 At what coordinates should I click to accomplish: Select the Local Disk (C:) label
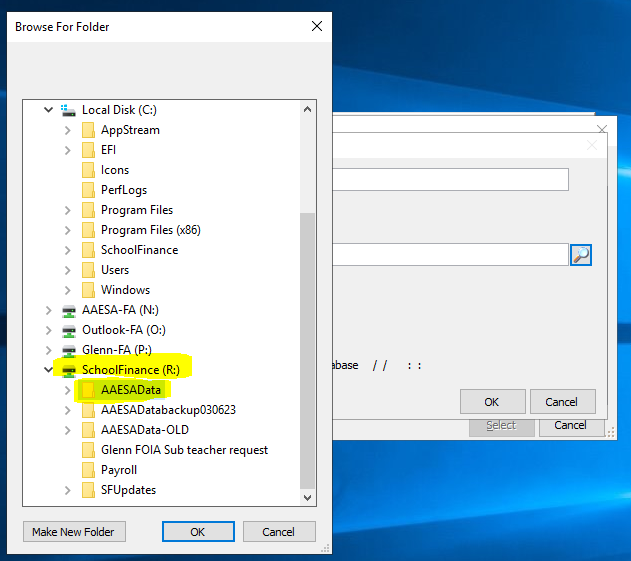coord(120,110)
